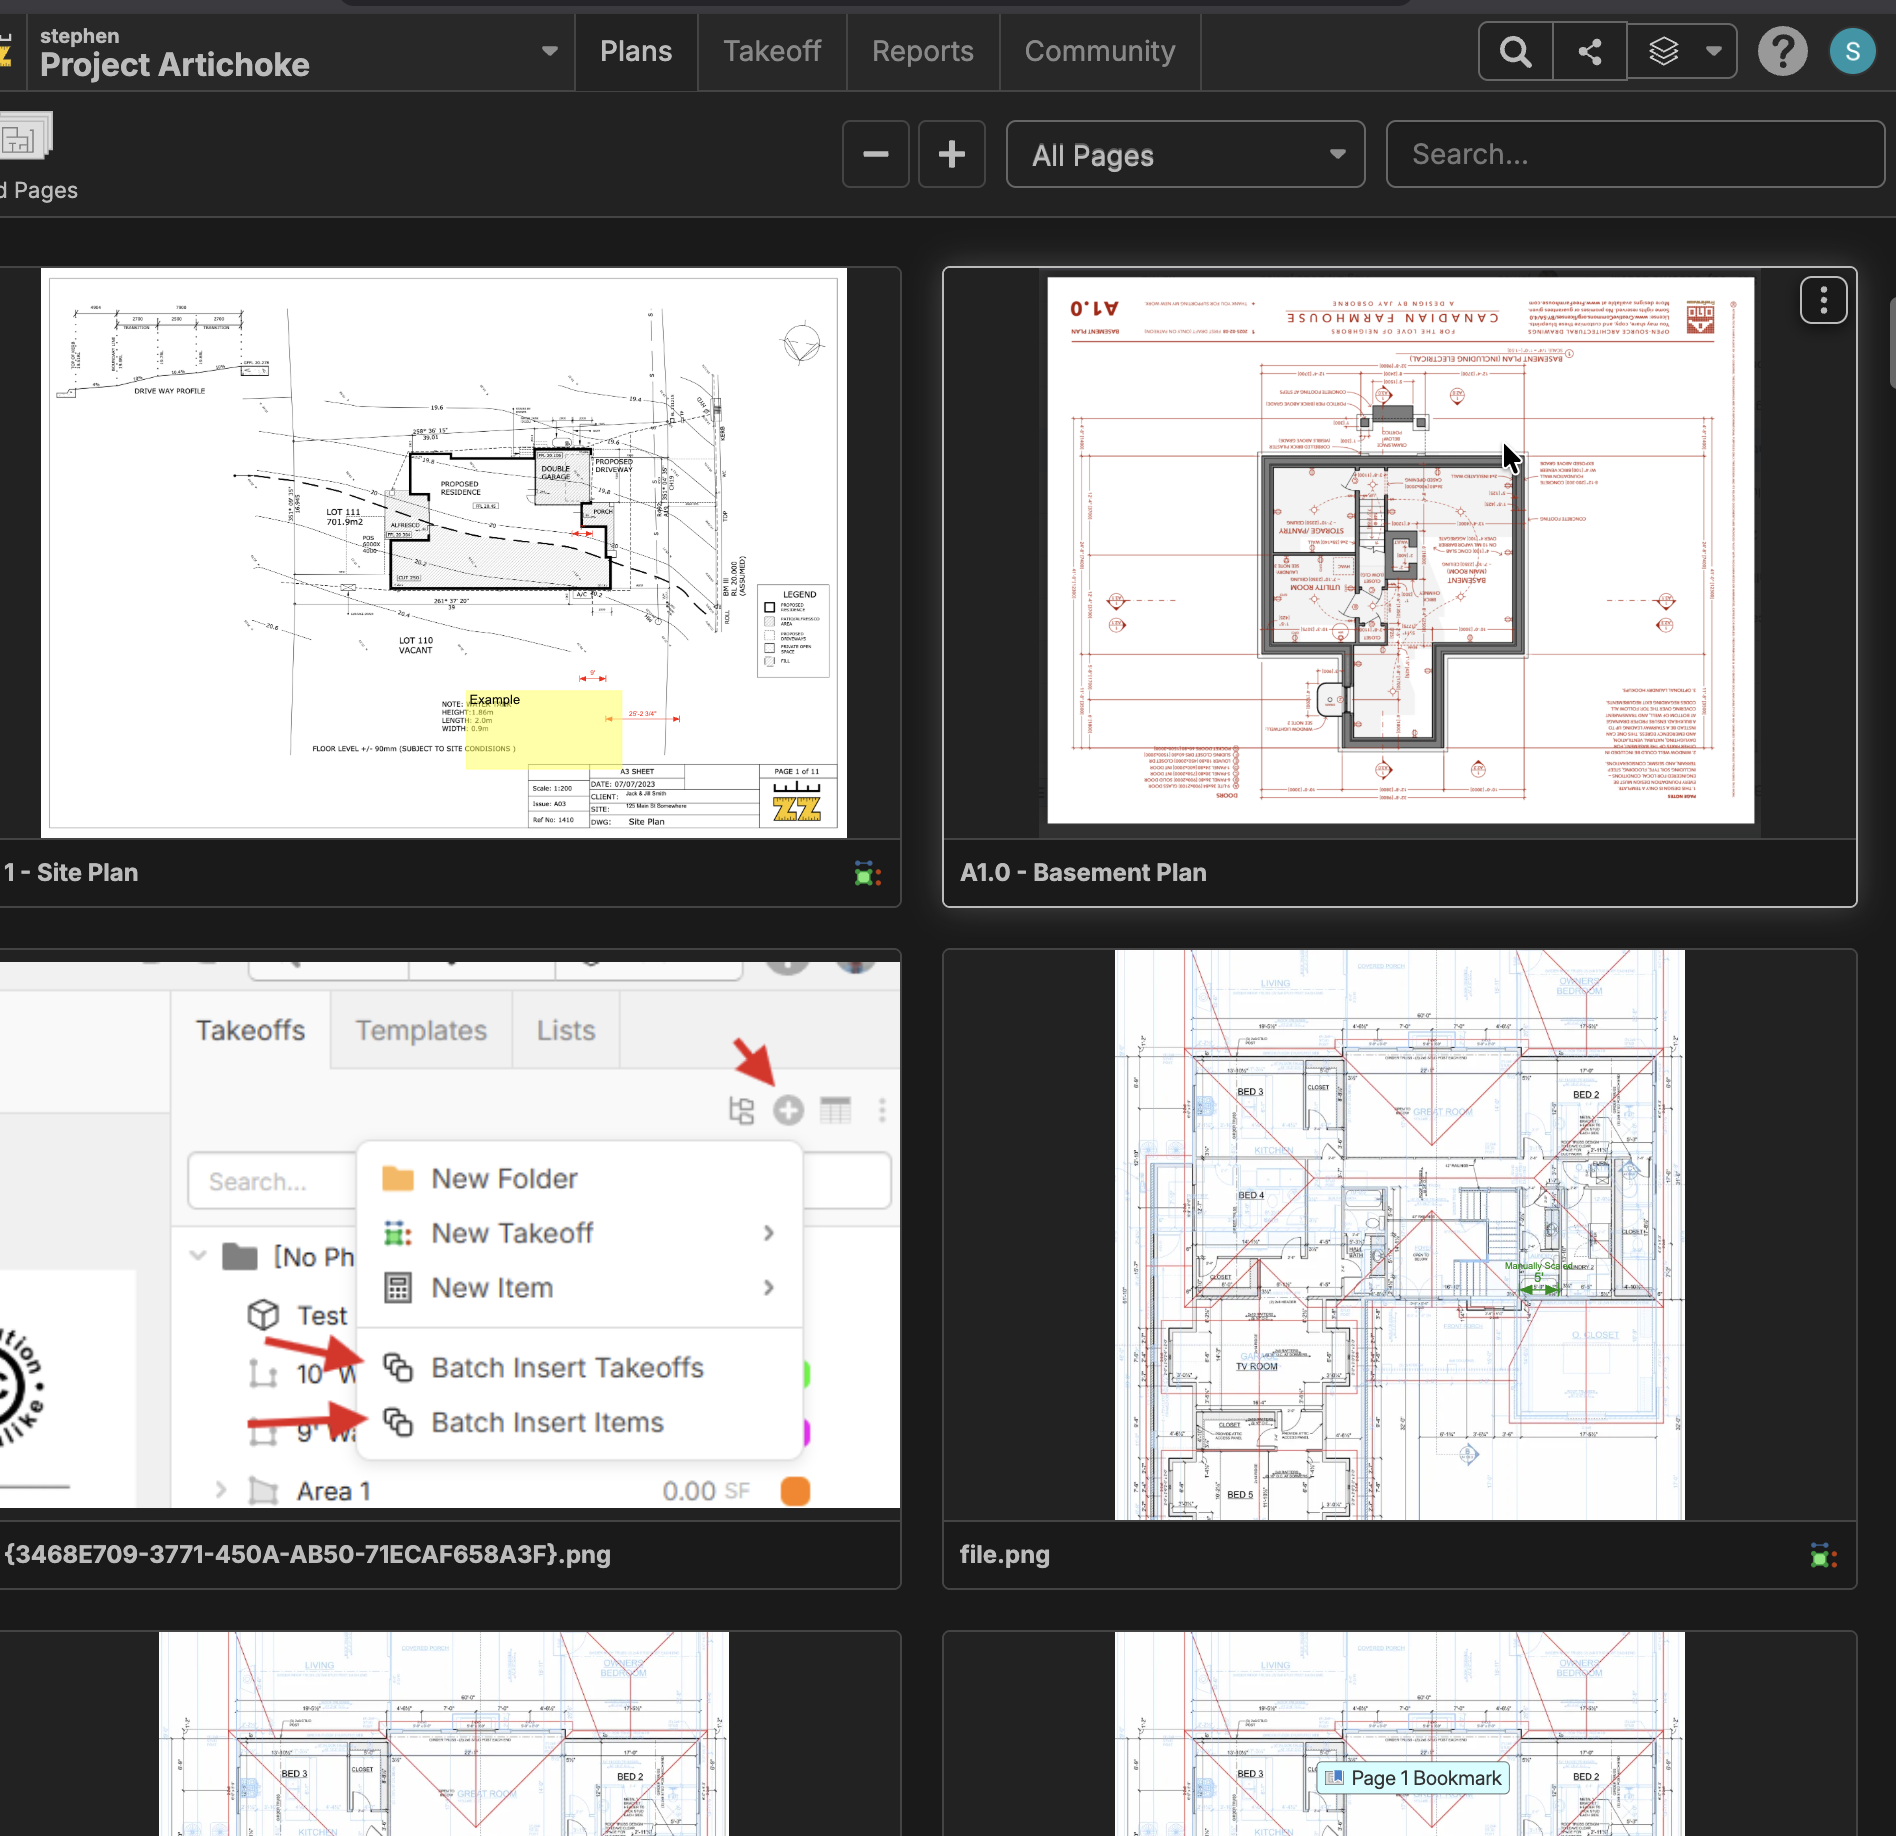1896x1836 pixels.
Task: Click the pages Search field
Action: click(1634, 155)
